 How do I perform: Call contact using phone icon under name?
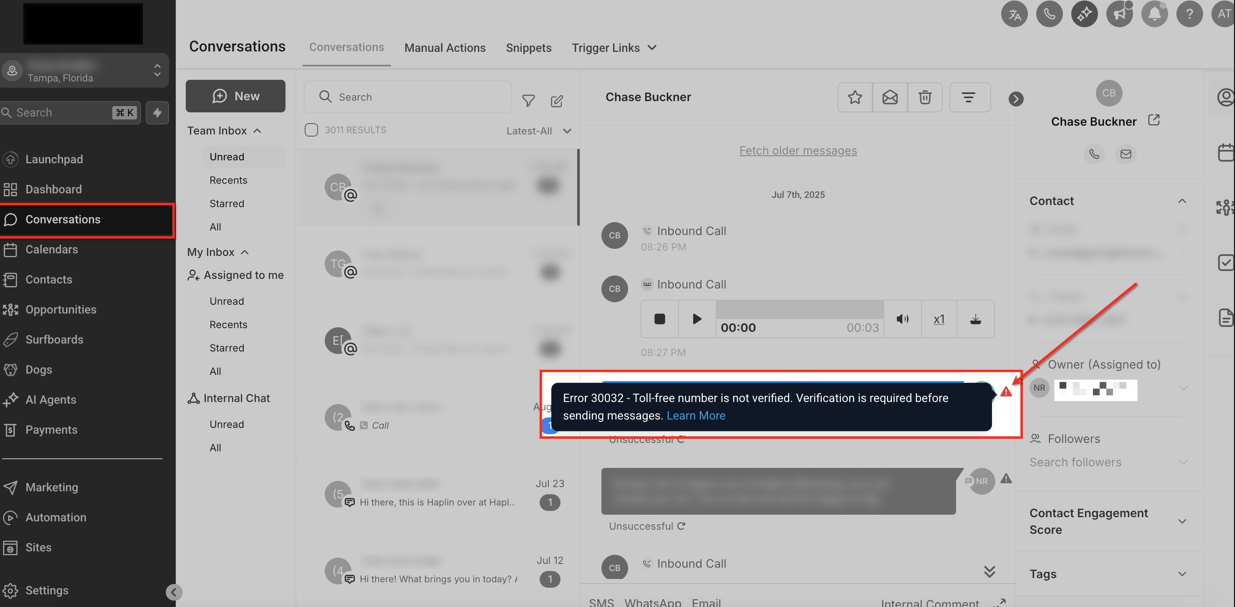tap(1094, 154)
